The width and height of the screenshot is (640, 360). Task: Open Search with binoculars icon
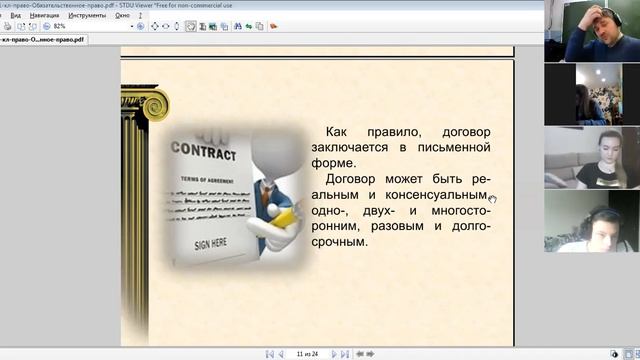238,27
